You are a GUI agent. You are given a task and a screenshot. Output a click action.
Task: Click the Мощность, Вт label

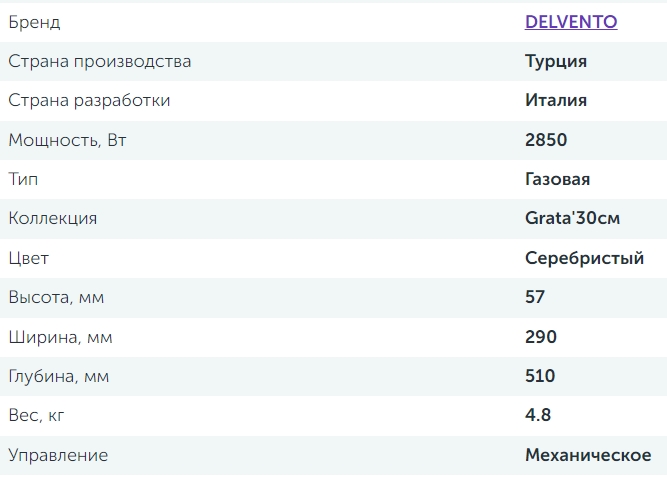point(67,140)
